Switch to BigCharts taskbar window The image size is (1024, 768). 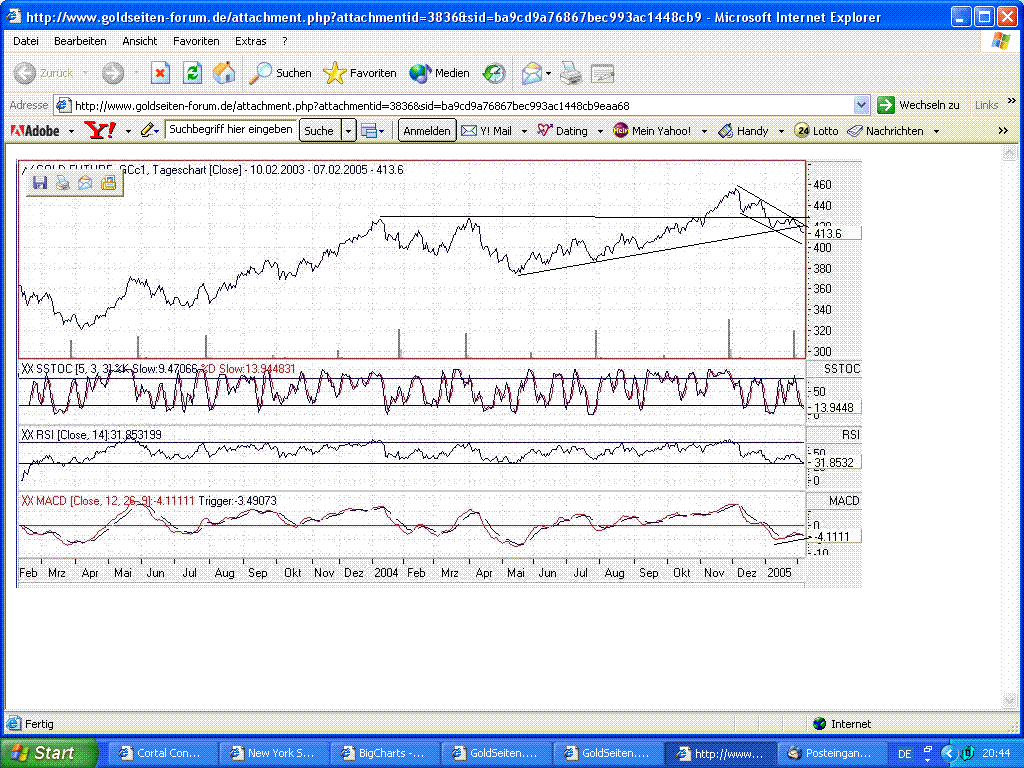click(x=384, y=753)
